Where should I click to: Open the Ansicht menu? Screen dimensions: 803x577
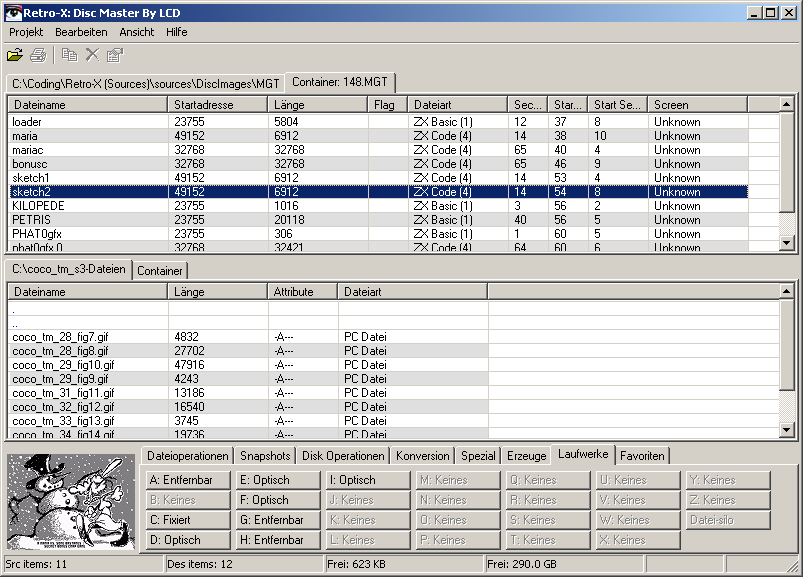pyautogui.click(x=137, y=32)
